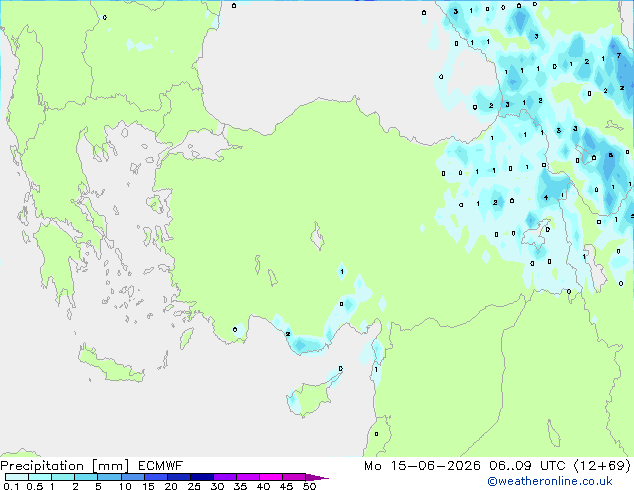Click the '25' legend scale label

tap(194, 486)
